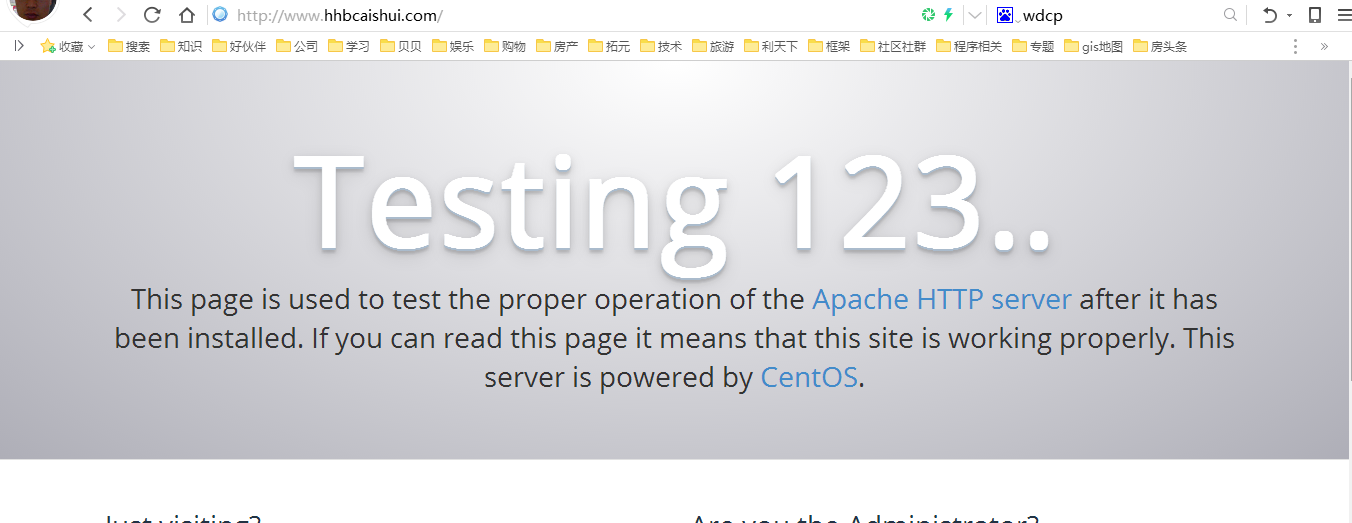This screenshot has width=1352, height=523.
Task: Click the Baidu paw search engine icon
Action: 1005,15
